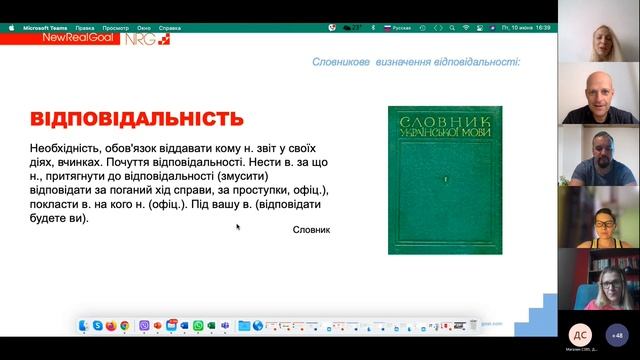Viewport: 640px width, 360px height.
Task: Open Excel from the dock
Action: click(211, 325)
